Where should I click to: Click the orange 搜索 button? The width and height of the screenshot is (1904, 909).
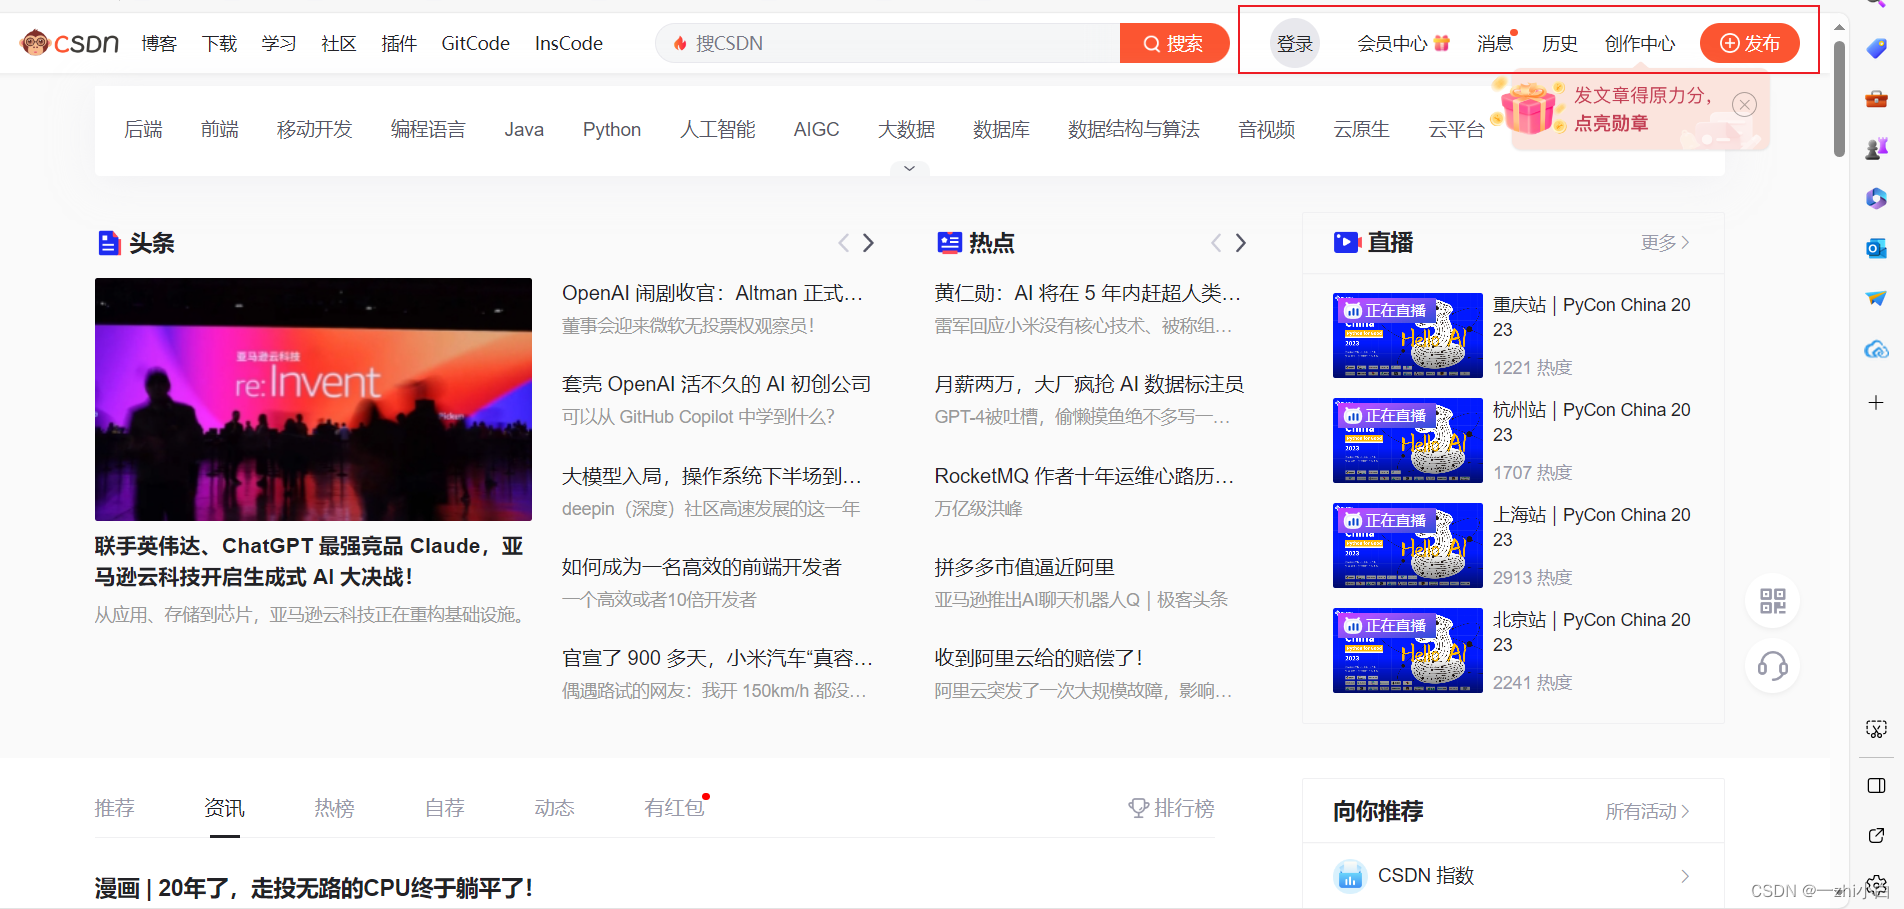(x=1174, y=43)
